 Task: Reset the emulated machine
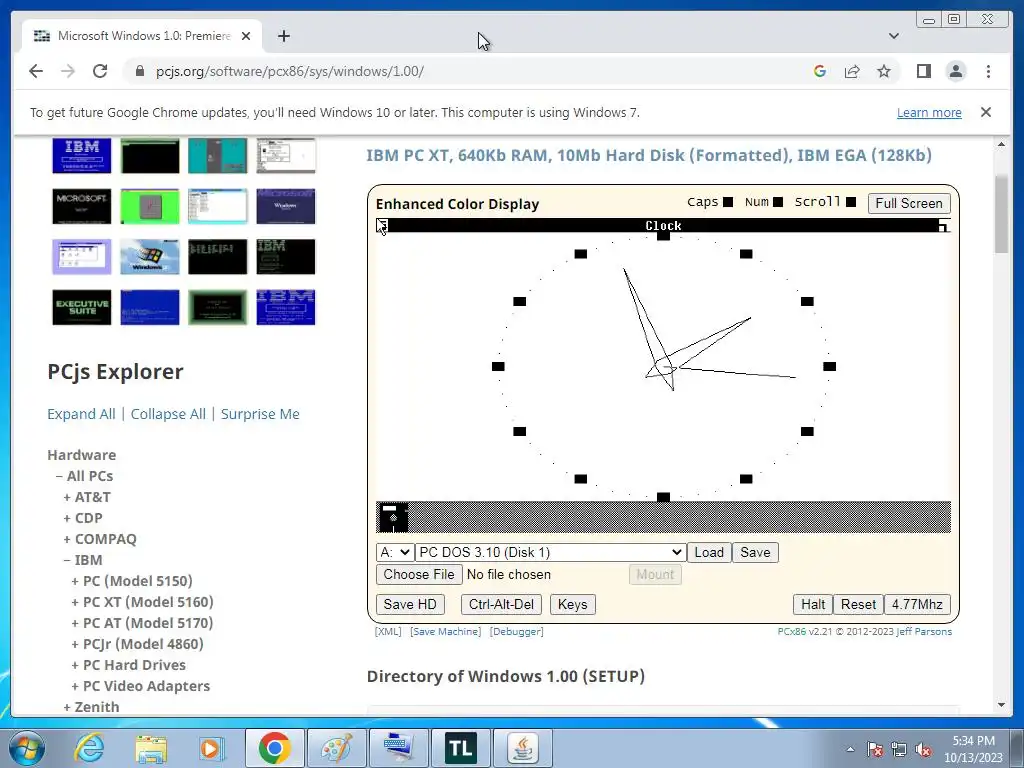click(858, 605)
